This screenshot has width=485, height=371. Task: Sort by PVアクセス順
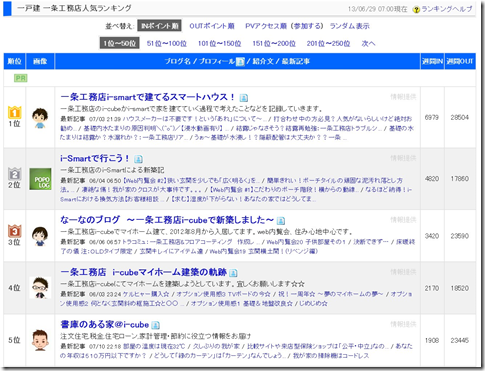coord(266,26)
